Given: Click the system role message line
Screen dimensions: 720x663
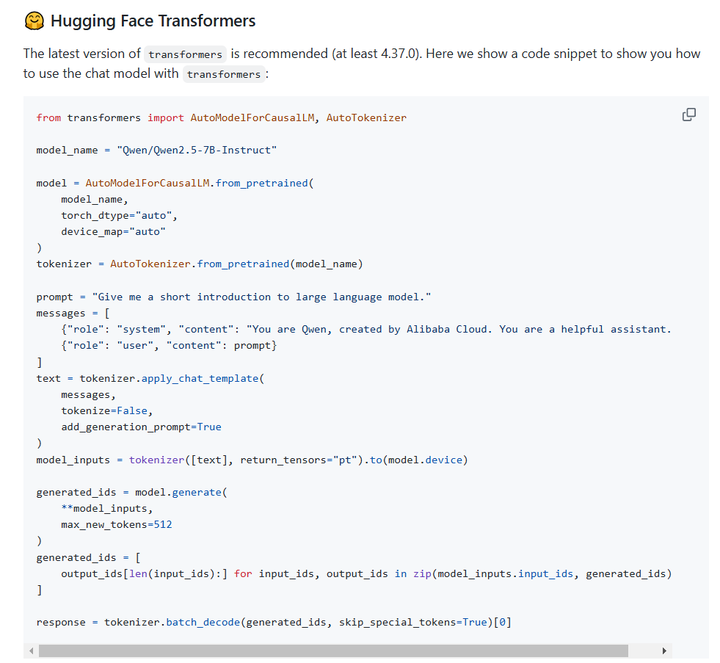Looking at the screenshot, I should [x=366, y=329].
